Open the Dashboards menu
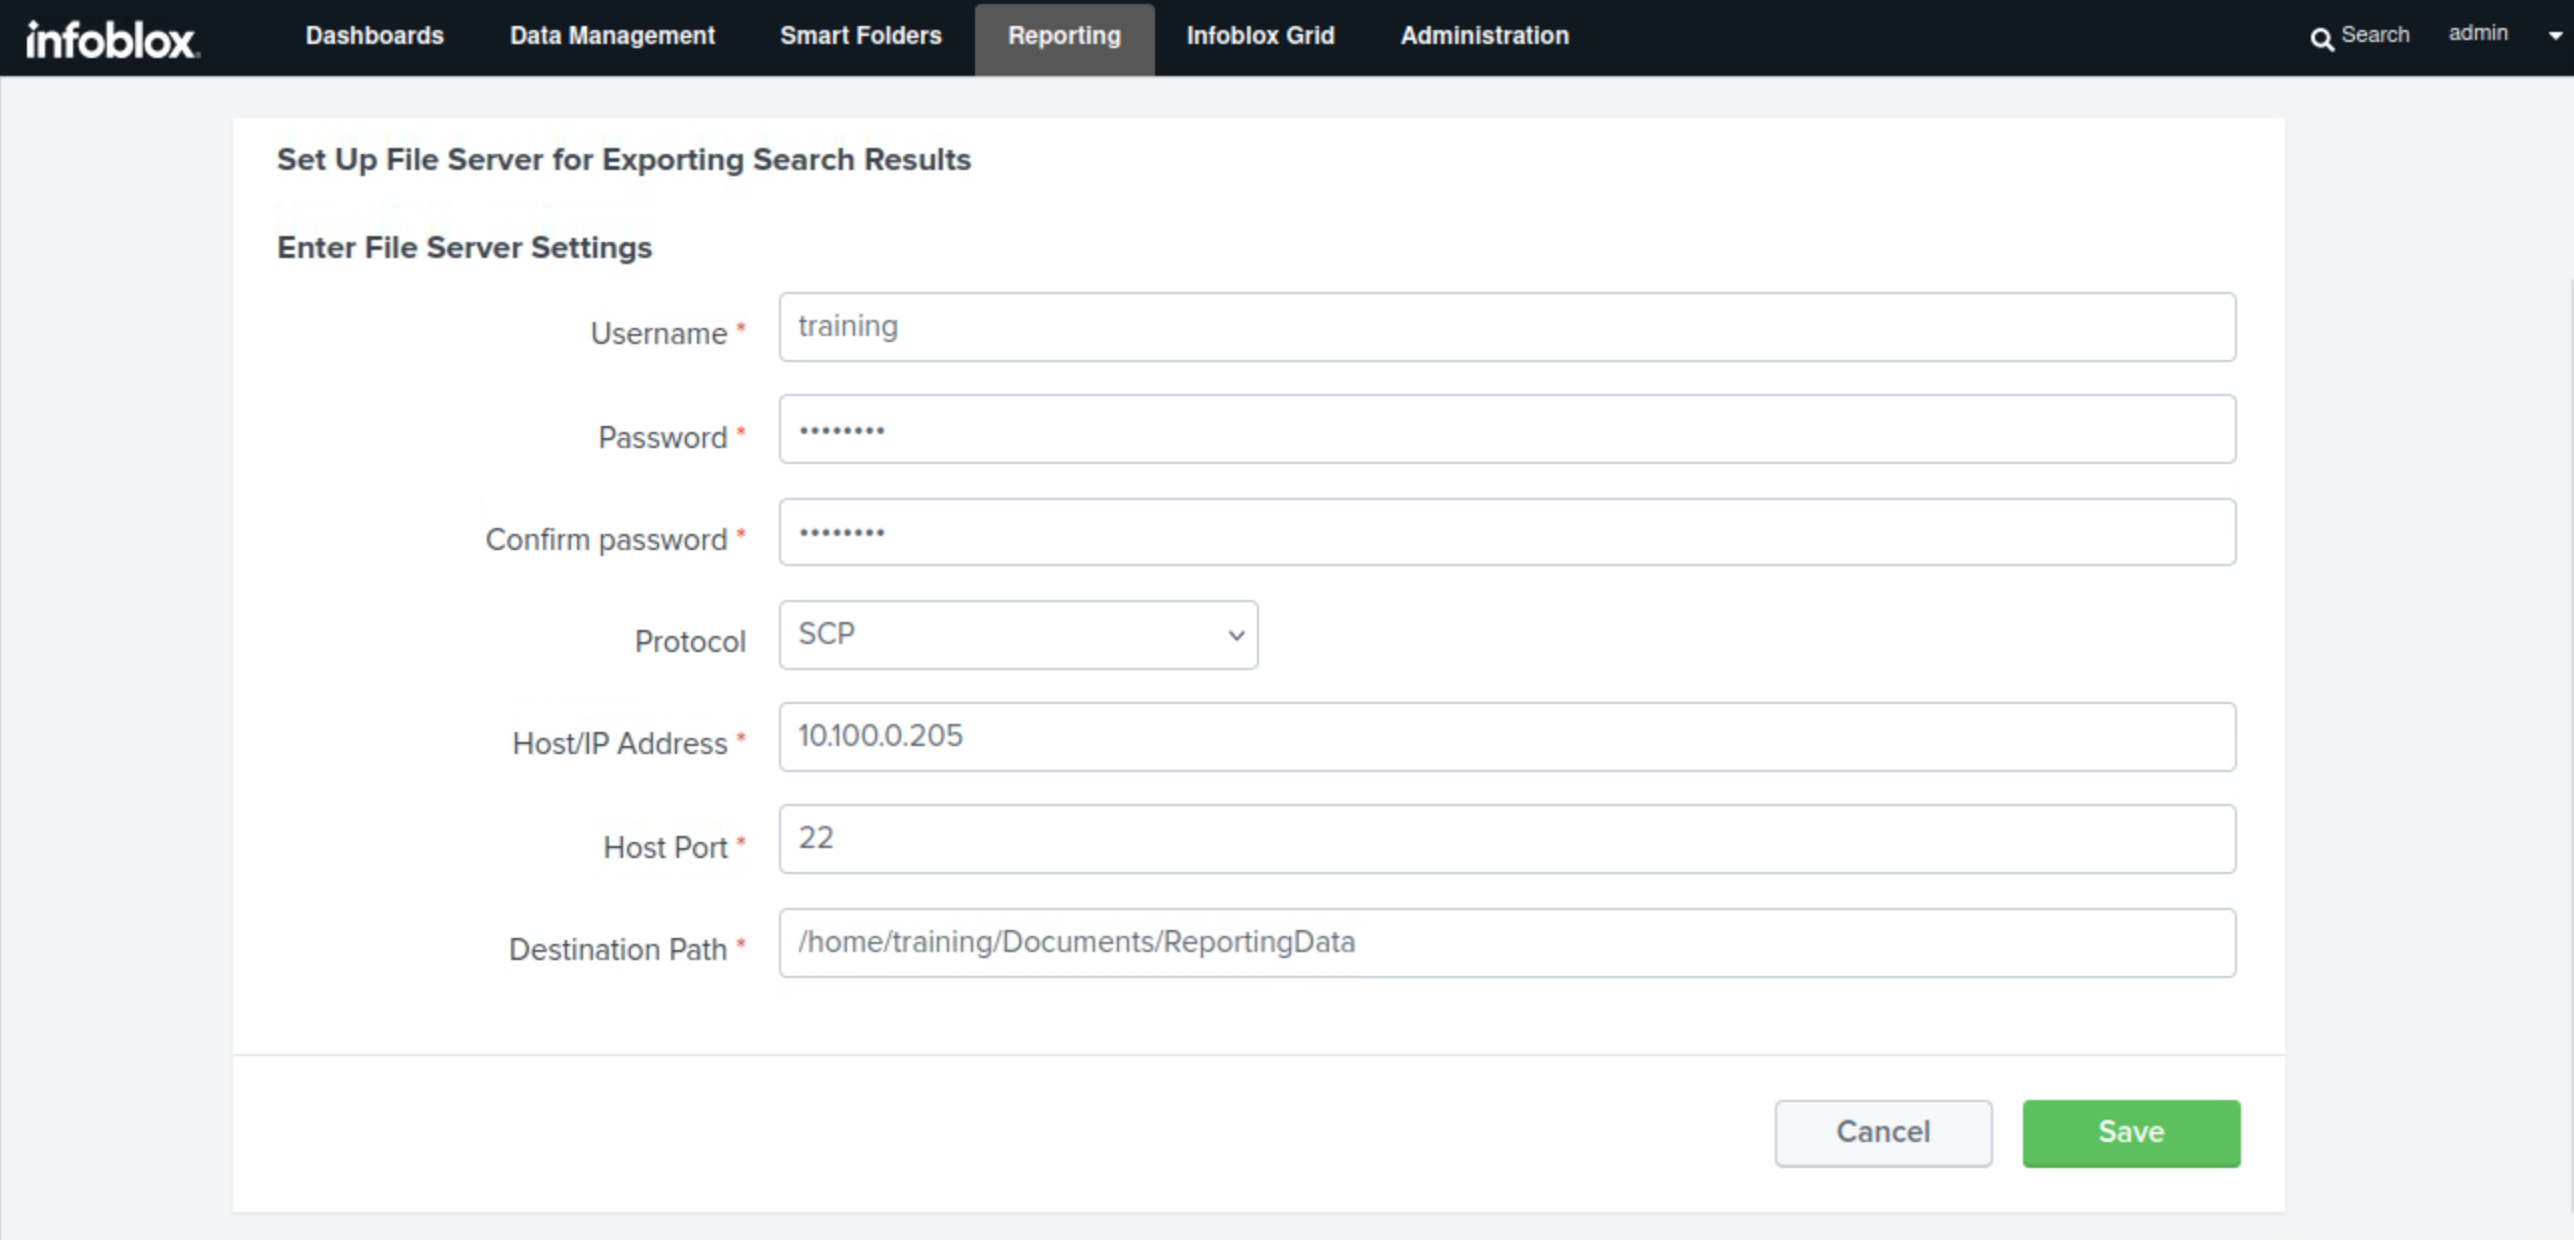Viewport: 2574px width, 1240px height. [x=374, y=36]
